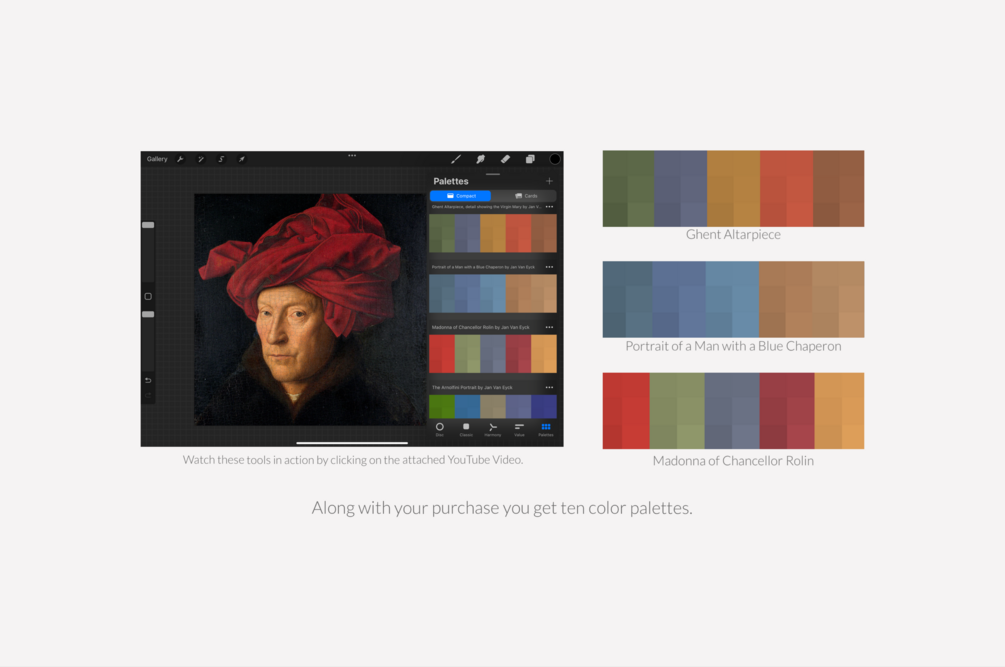Tap the square modify button in sidebar
1005x667 pixels.
tap(148, 297)
